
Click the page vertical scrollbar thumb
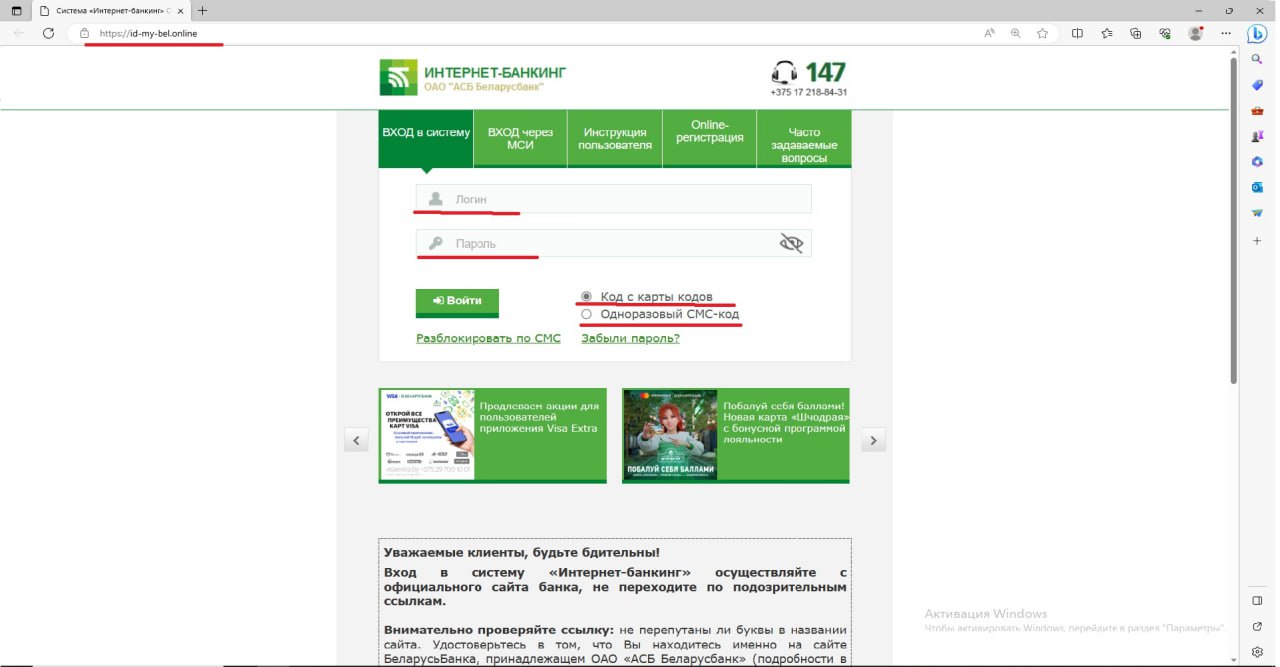1234,220
